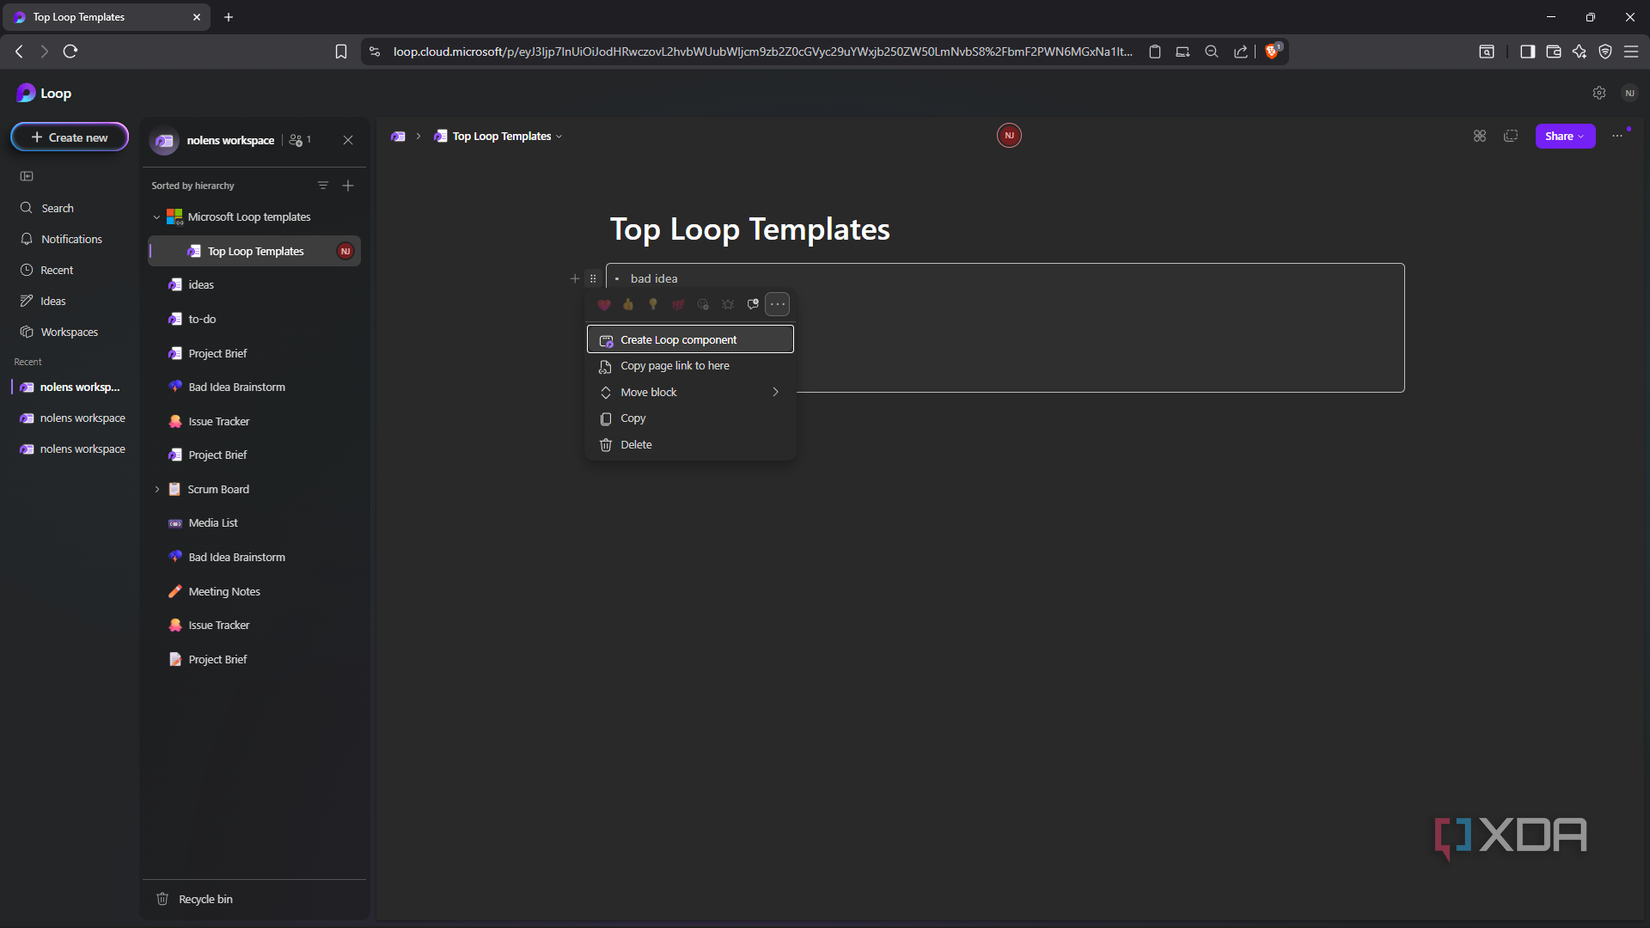Open the Share dropdown menu
The width and height of the screenshot is (1650, 928).
click(1565, 135)
